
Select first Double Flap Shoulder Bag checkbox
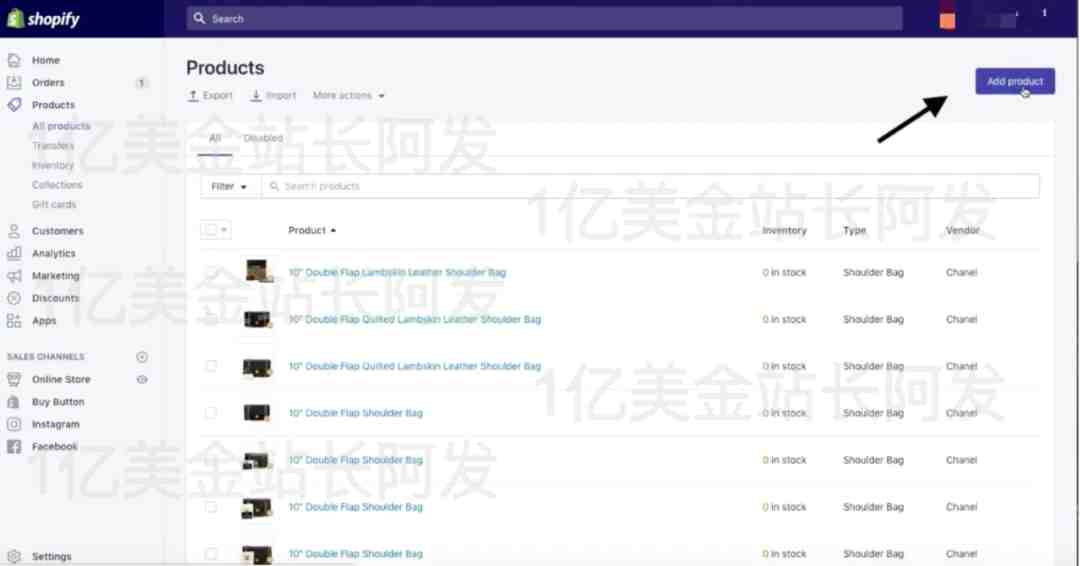[x=211, y=412]
